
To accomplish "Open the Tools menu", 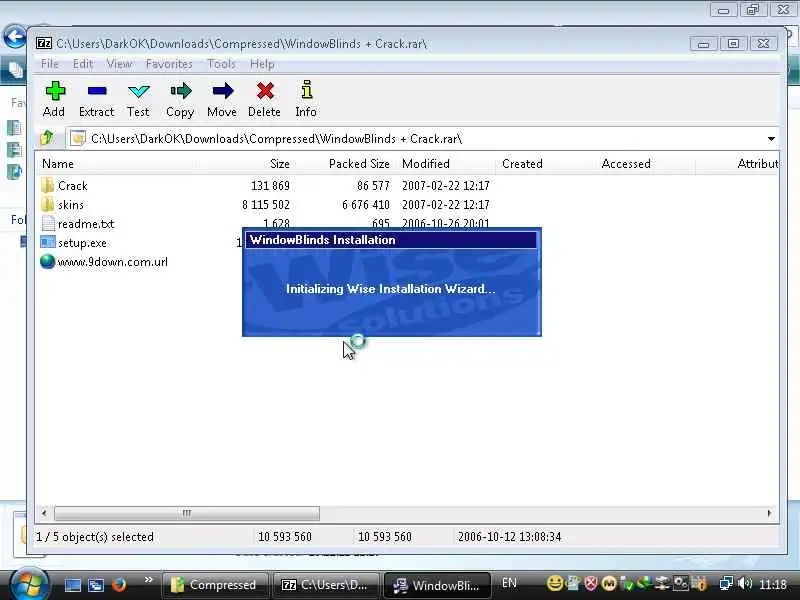I will [221, 64].
